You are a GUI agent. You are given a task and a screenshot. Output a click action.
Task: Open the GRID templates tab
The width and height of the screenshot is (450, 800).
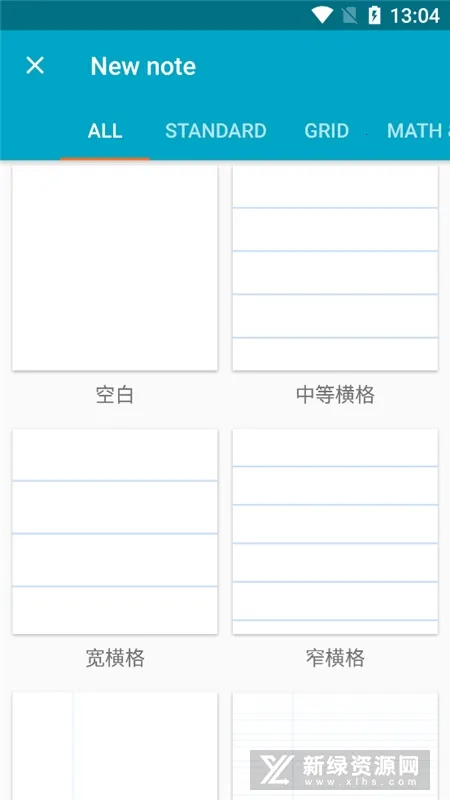click(x=327, y=131)
